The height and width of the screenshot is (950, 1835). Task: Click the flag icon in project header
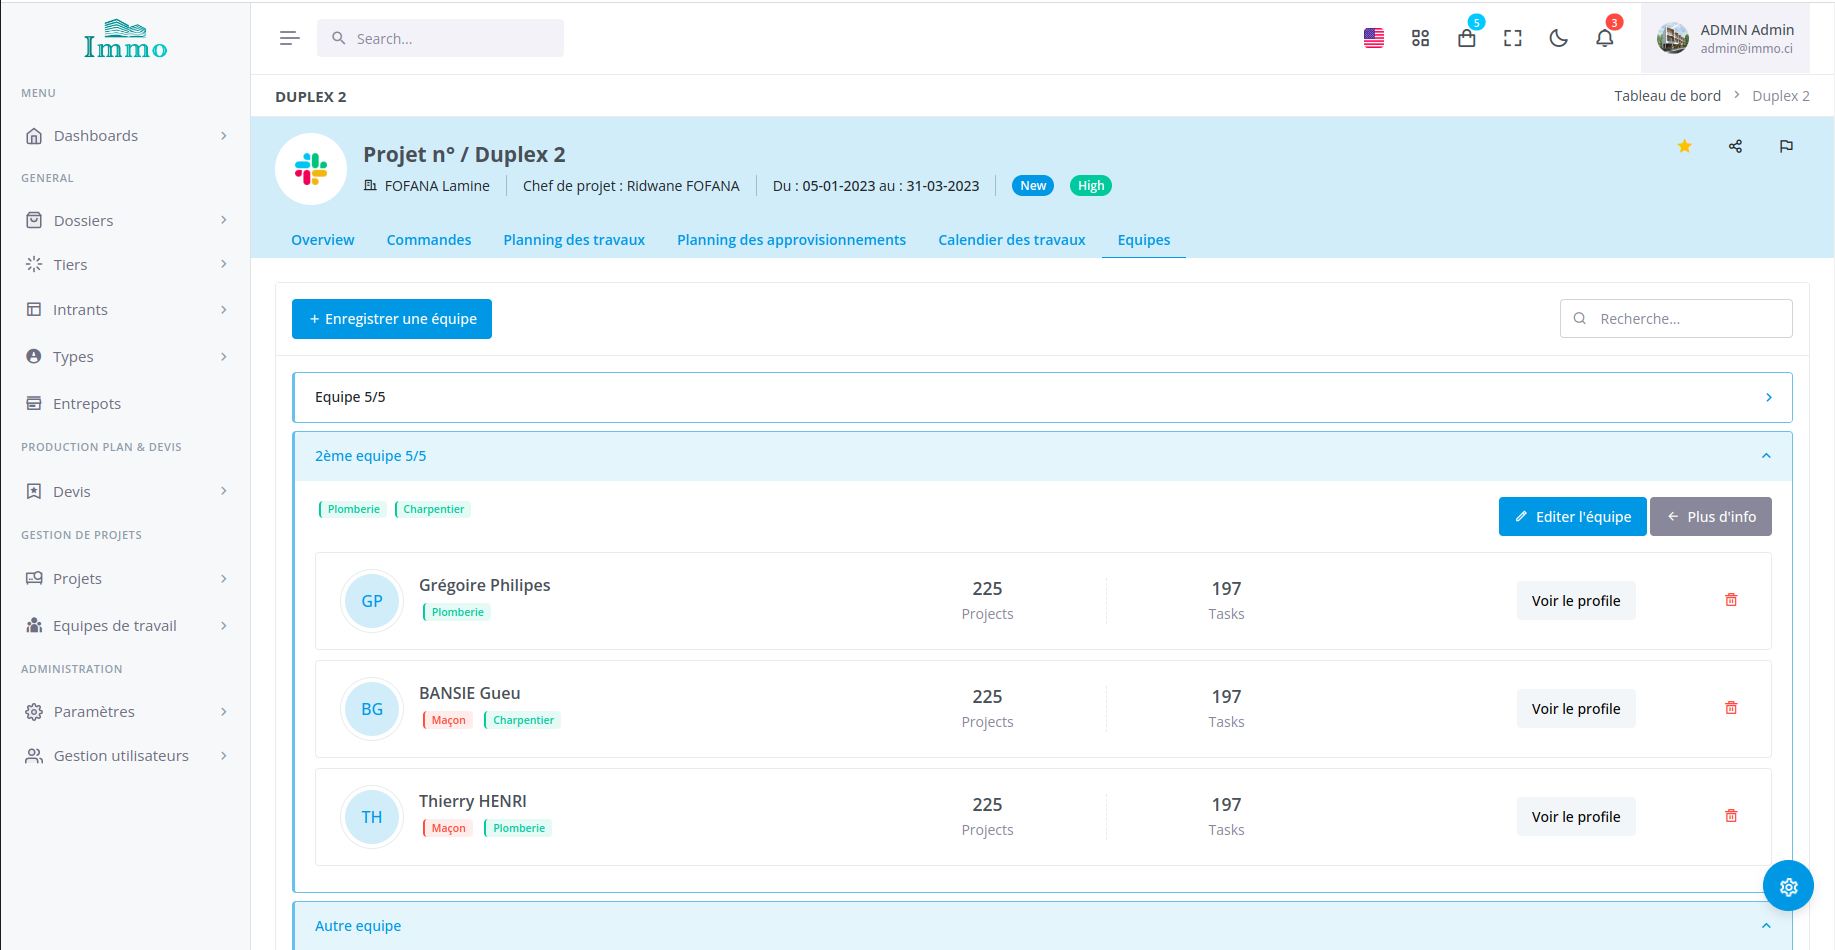(1786, 146)
